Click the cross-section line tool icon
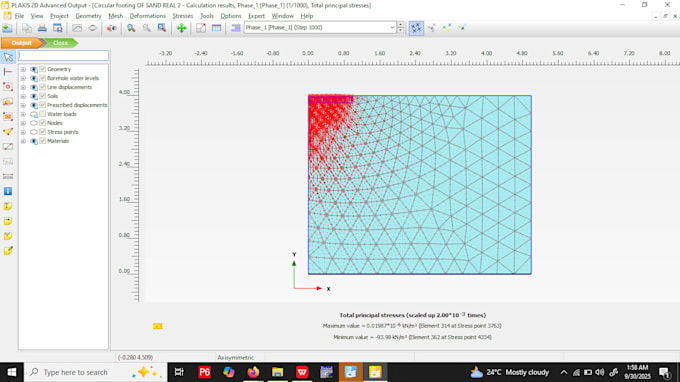The height and width of the screenshot is (382, 680). (x=201, y=28)
